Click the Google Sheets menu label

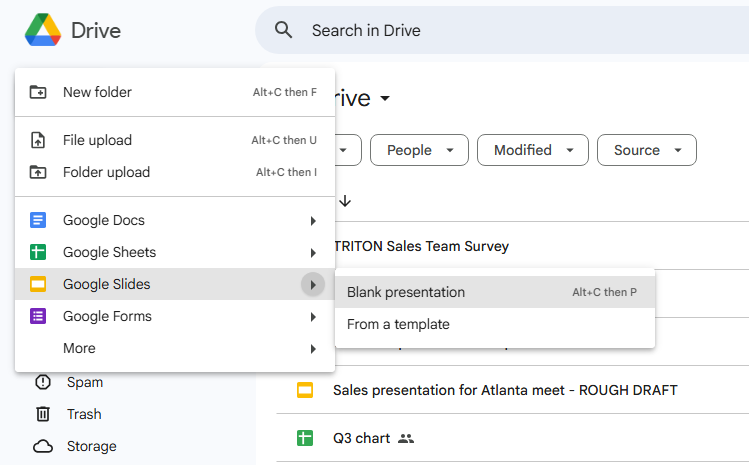click(x=109, y=252)
